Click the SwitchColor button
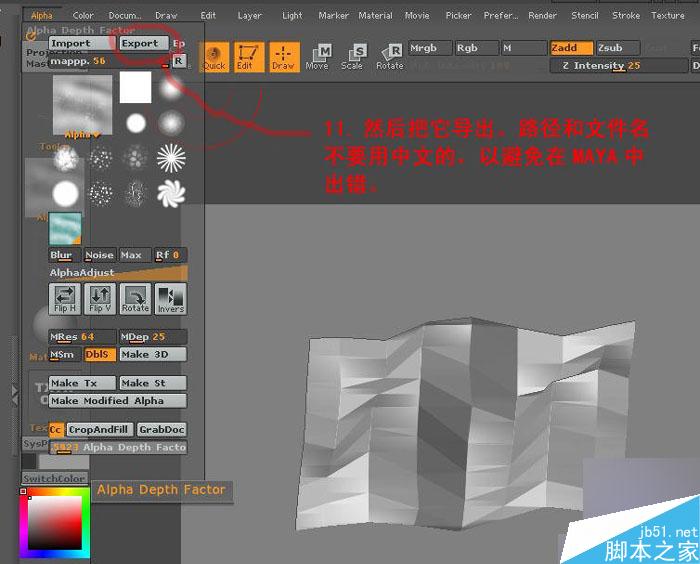Viewport: 700px width, 564px height. [x=55, y=478]
